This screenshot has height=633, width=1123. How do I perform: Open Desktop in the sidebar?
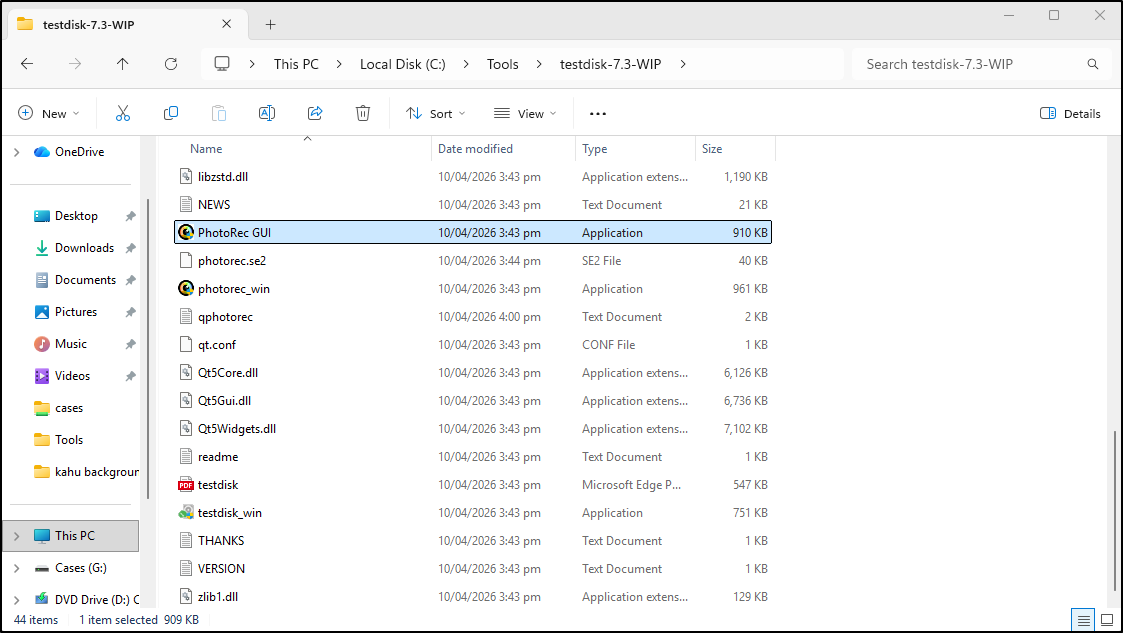(77, 216)
